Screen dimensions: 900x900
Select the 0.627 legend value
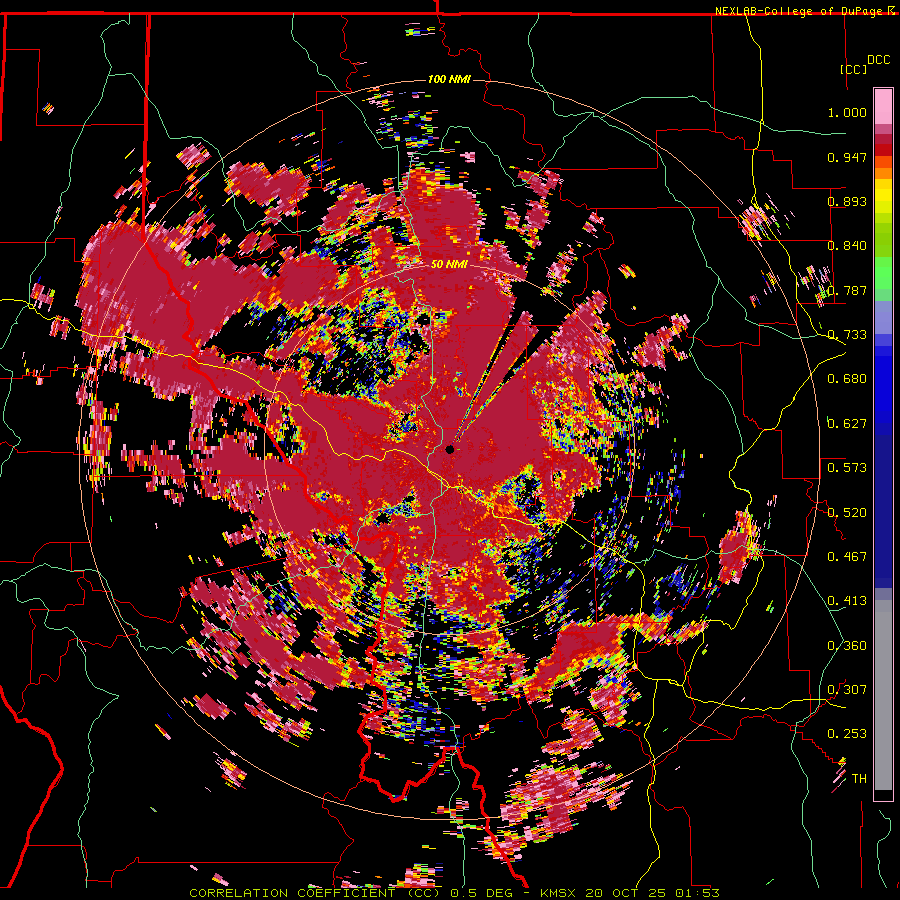click(847, 424)
